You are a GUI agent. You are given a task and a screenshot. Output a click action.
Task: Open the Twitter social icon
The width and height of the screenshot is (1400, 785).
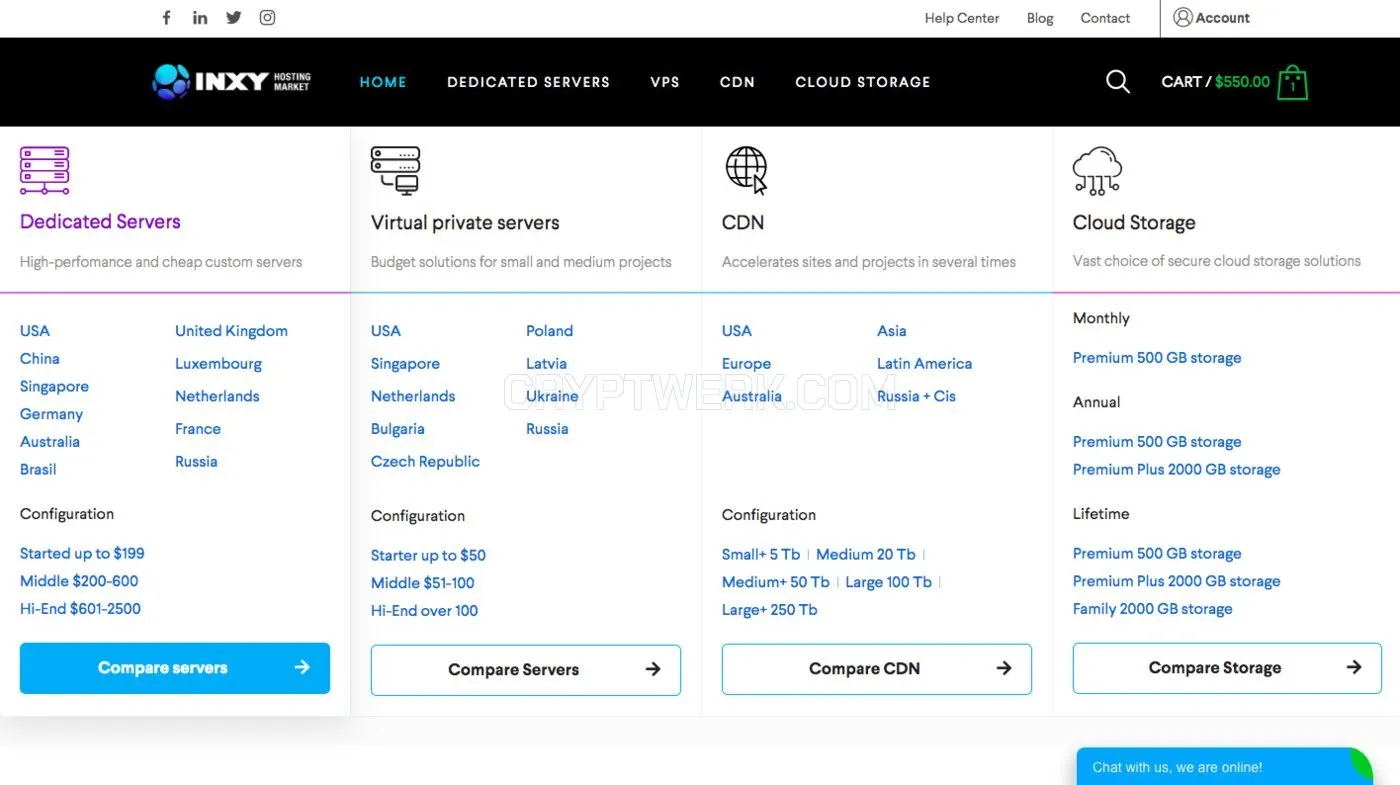[x=234, y=18]
